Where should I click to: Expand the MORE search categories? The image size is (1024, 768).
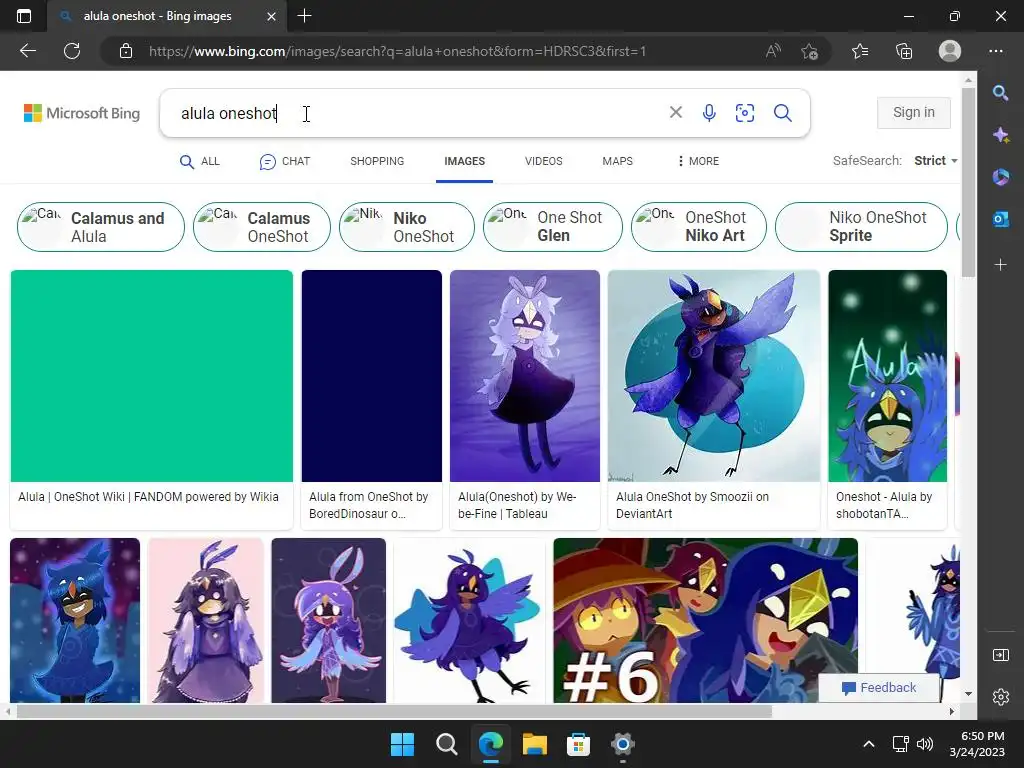pos(697,161)
